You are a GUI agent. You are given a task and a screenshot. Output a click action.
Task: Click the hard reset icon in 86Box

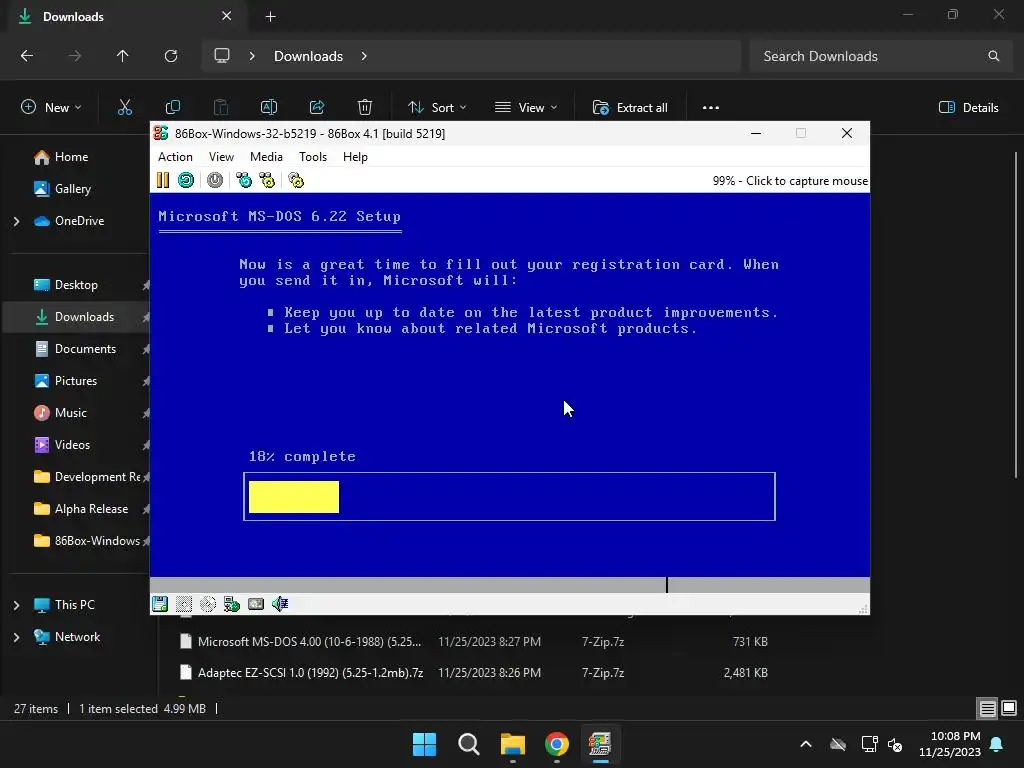pos(185,180)
